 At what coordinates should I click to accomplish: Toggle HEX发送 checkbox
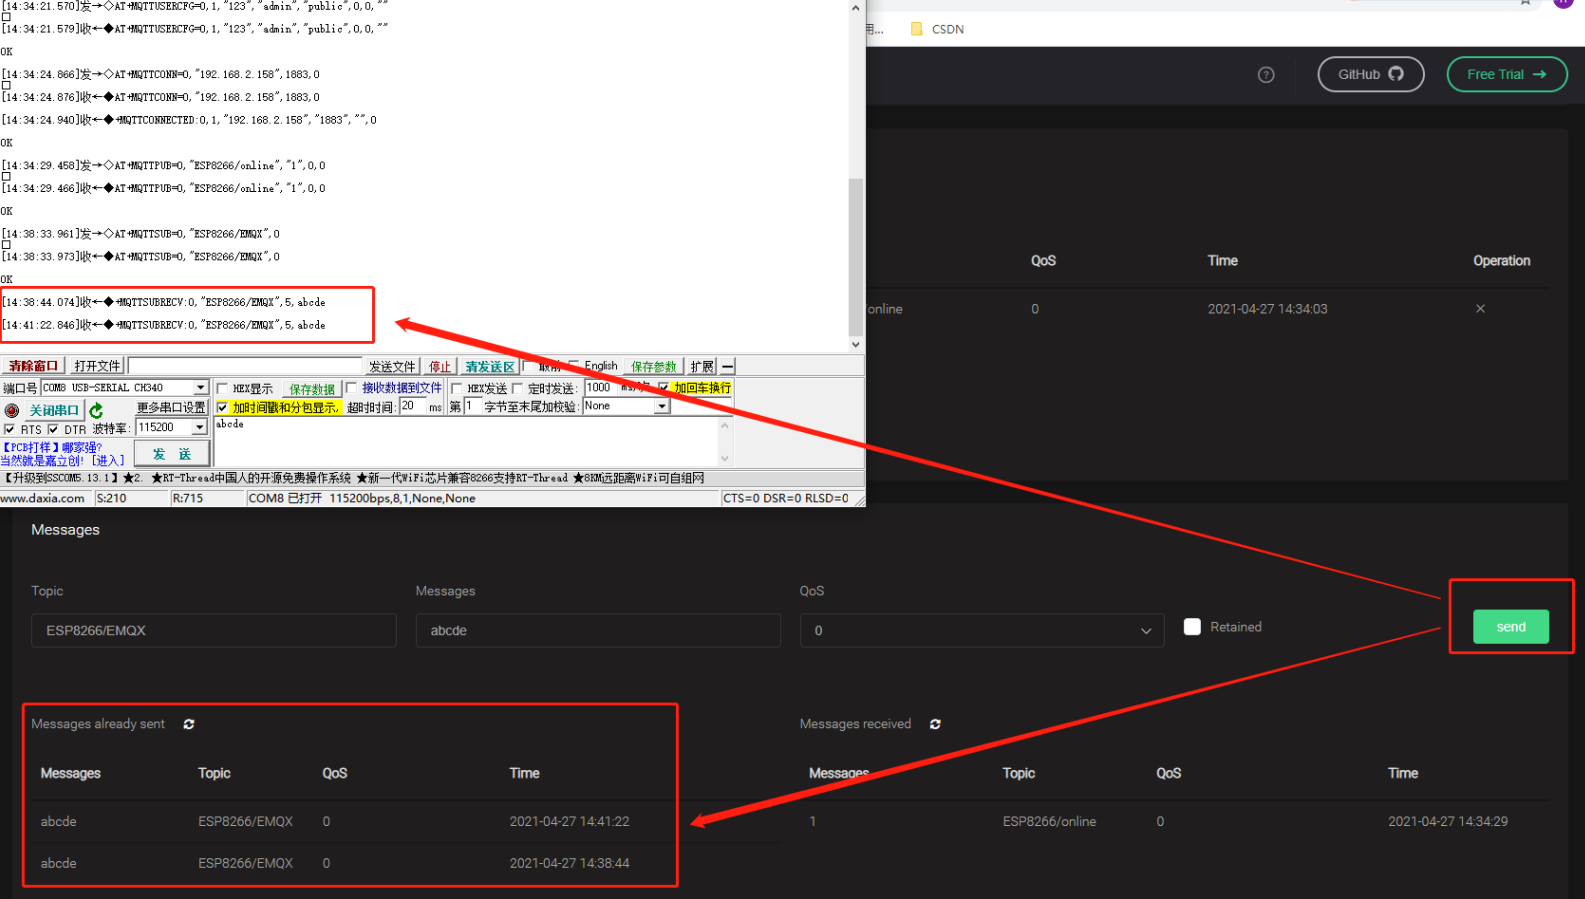pyautogui.click(x=456, y=389)
